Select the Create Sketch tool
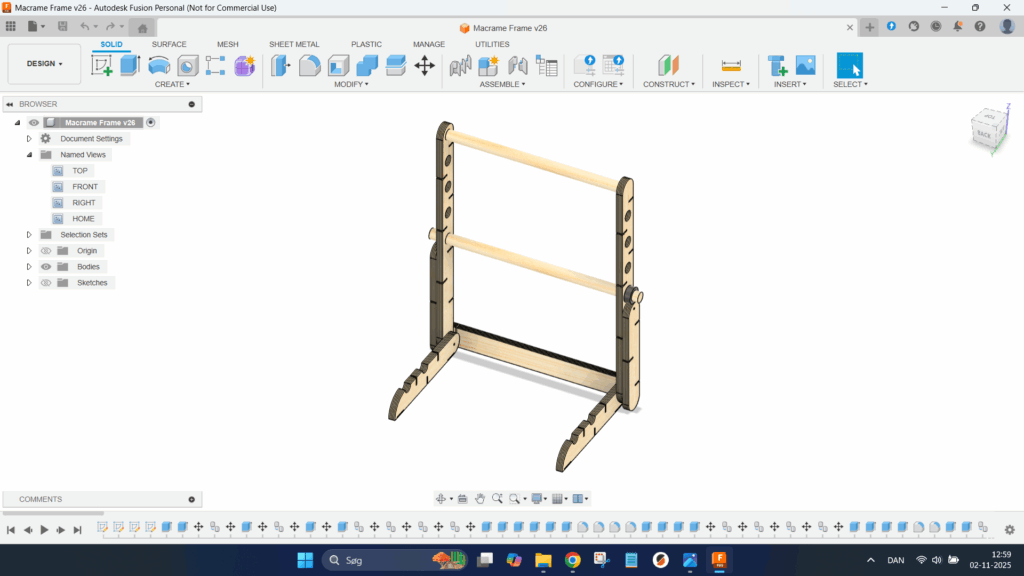Screen dimensions: 1024x576 [102, 66]
